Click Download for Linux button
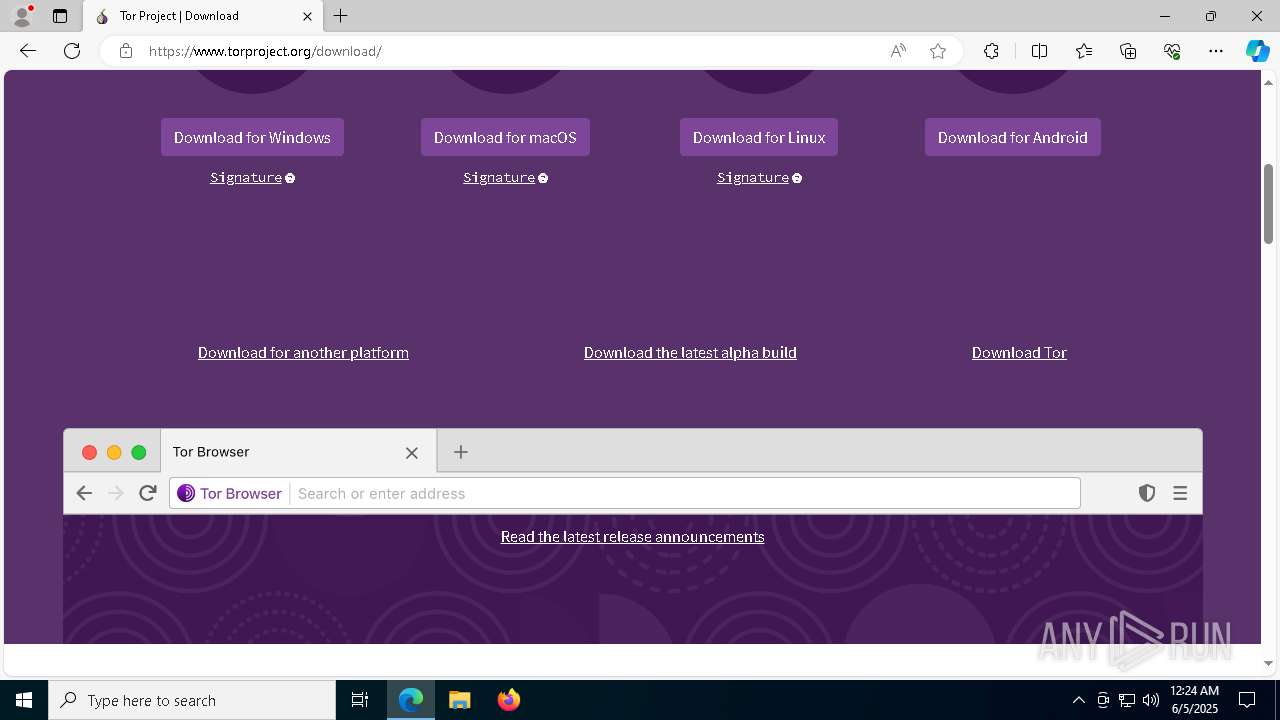 click(759, 137)
